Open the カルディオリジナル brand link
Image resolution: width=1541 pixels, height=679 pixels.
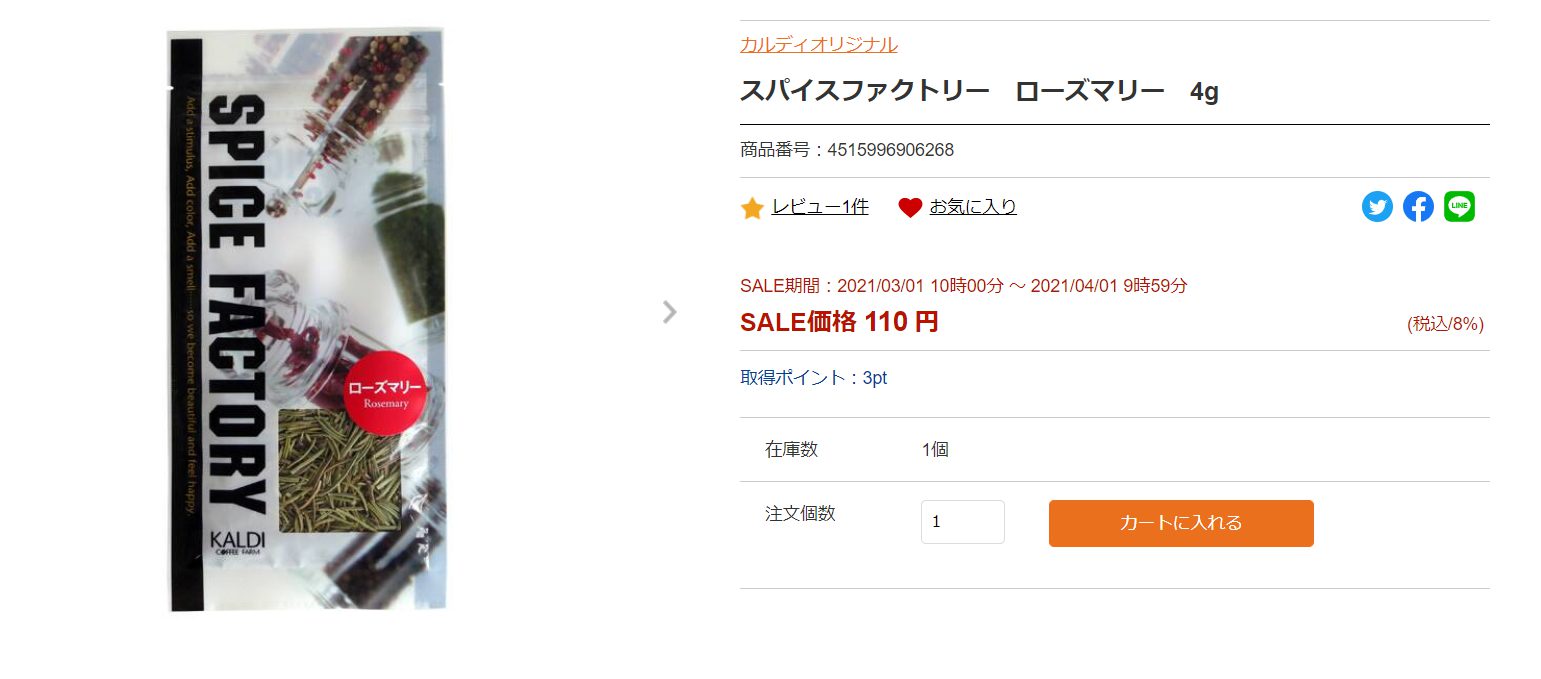818,44
